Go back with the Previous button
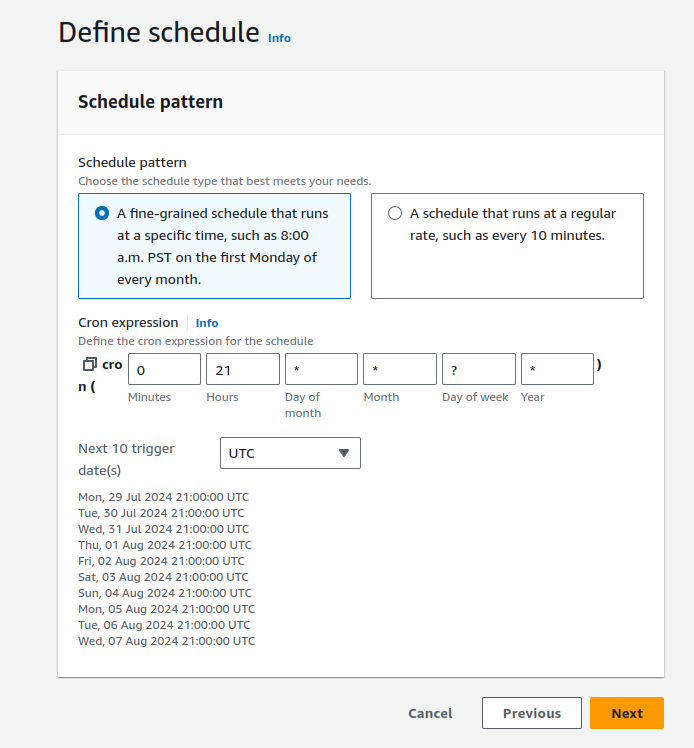 (531, 713)
